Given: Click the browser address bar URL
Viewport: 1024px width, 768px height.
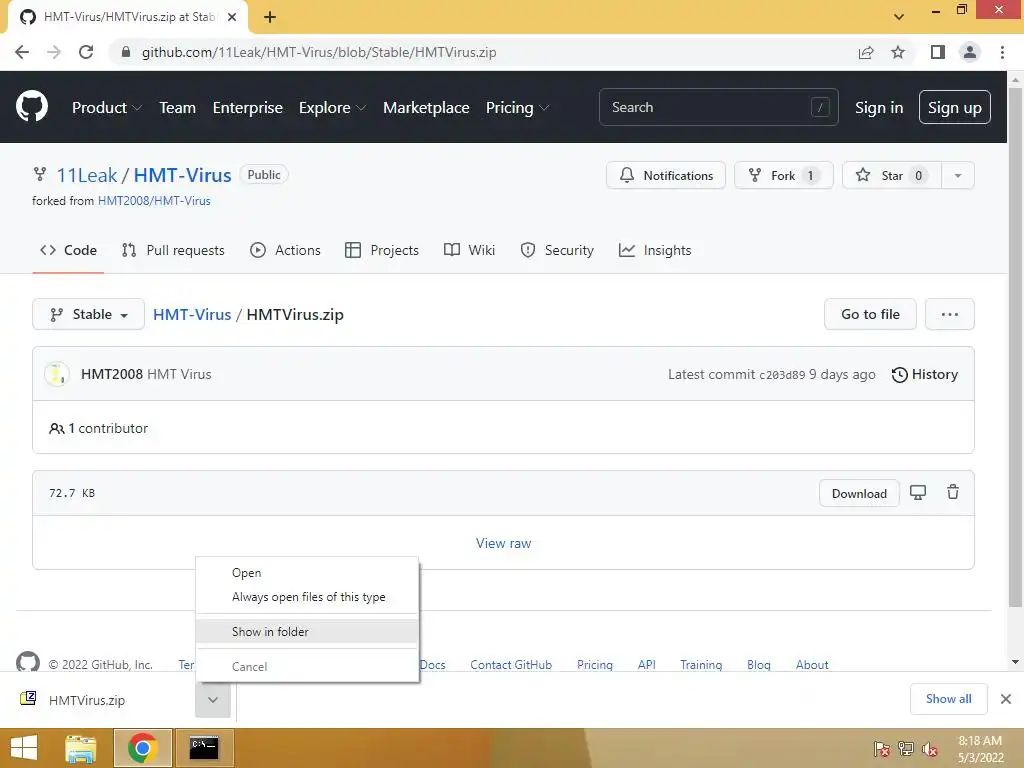Looking at the screenshot, I should pyautogui.click(x=319, y=52).
